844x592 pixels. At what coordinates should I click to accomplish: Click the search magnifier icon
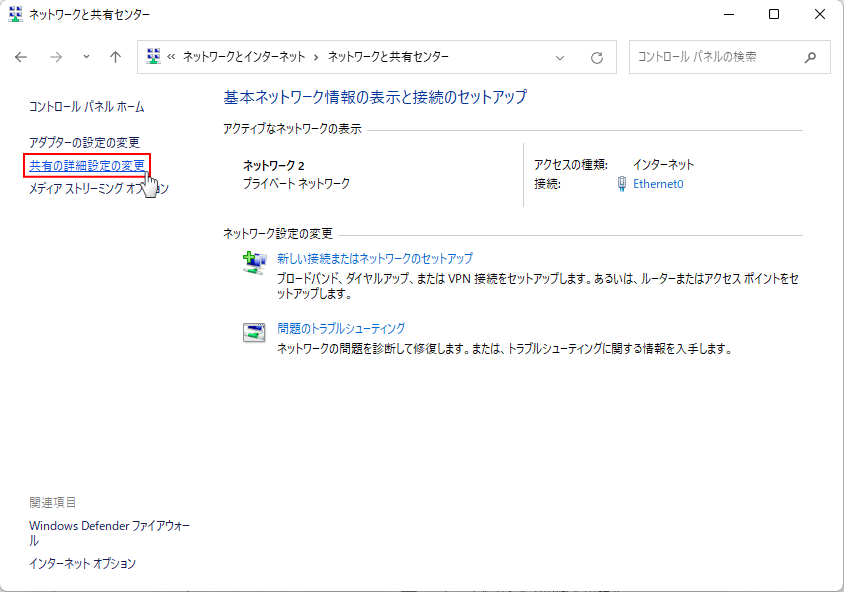click(x=810, y=57)
